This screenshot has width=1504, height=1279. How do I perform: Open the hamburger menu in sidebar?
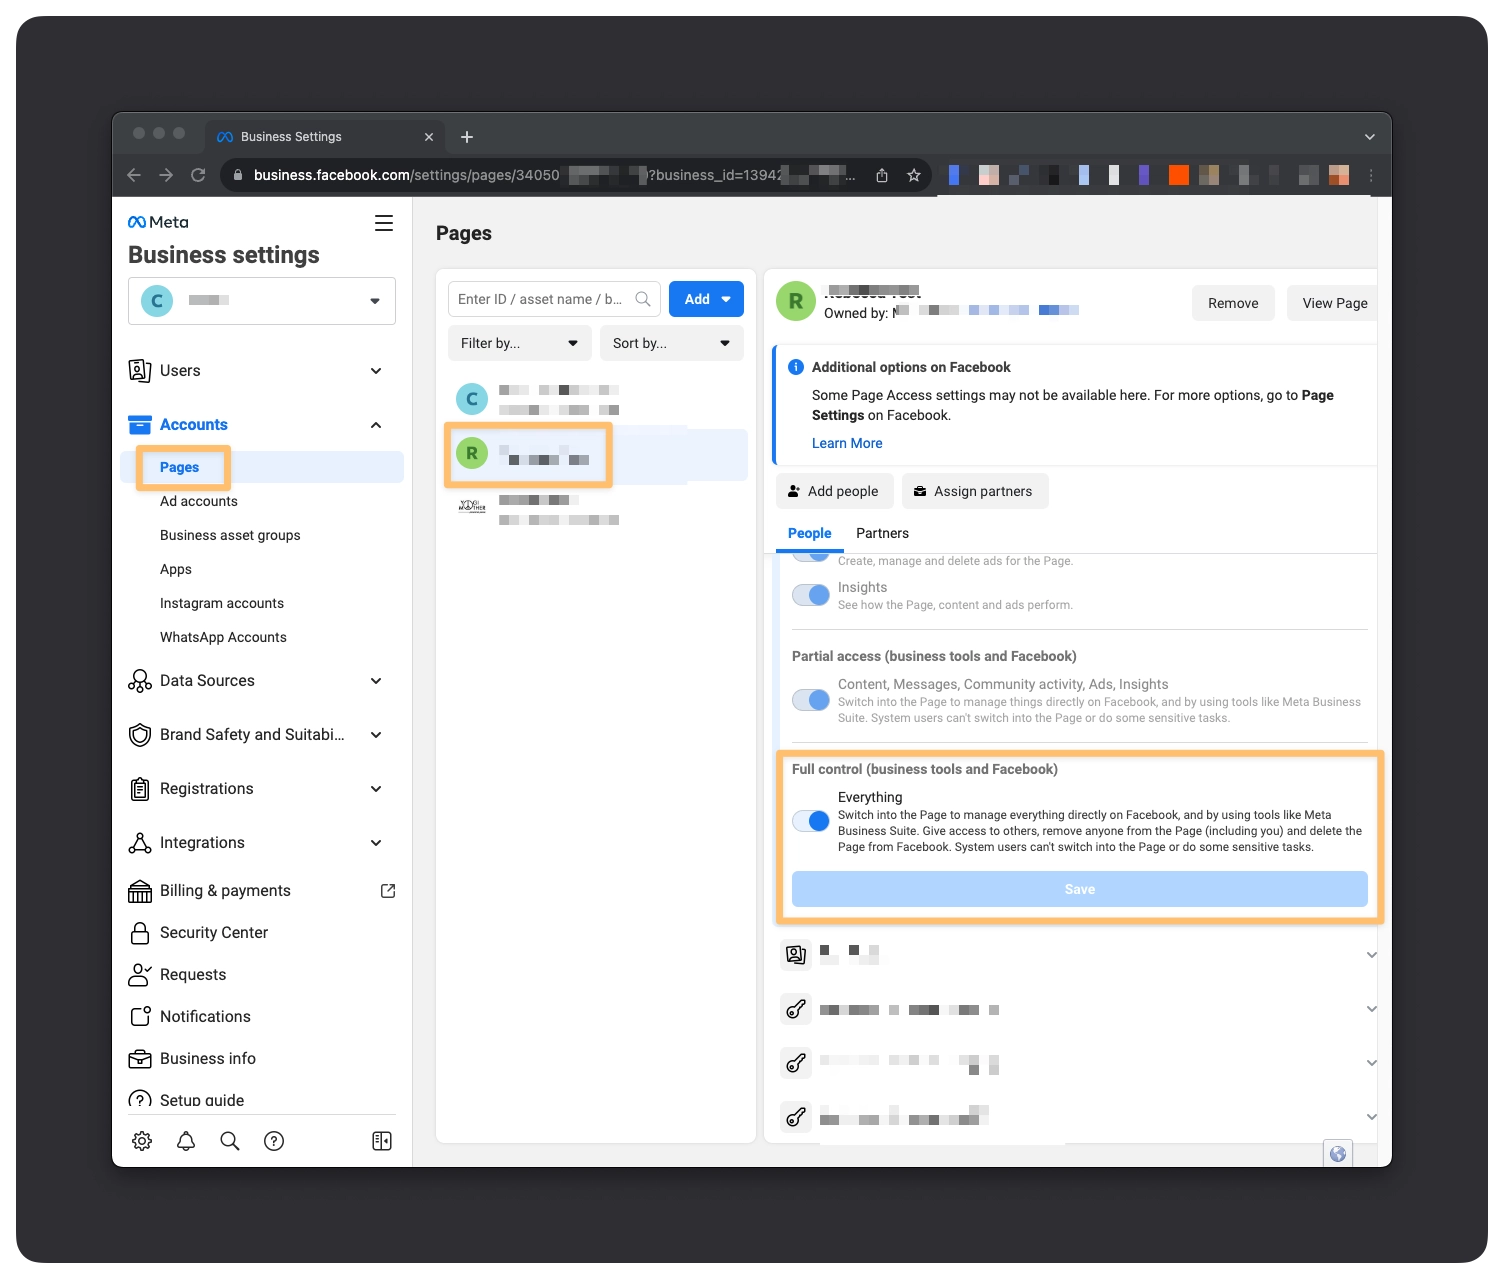(384, 223)
